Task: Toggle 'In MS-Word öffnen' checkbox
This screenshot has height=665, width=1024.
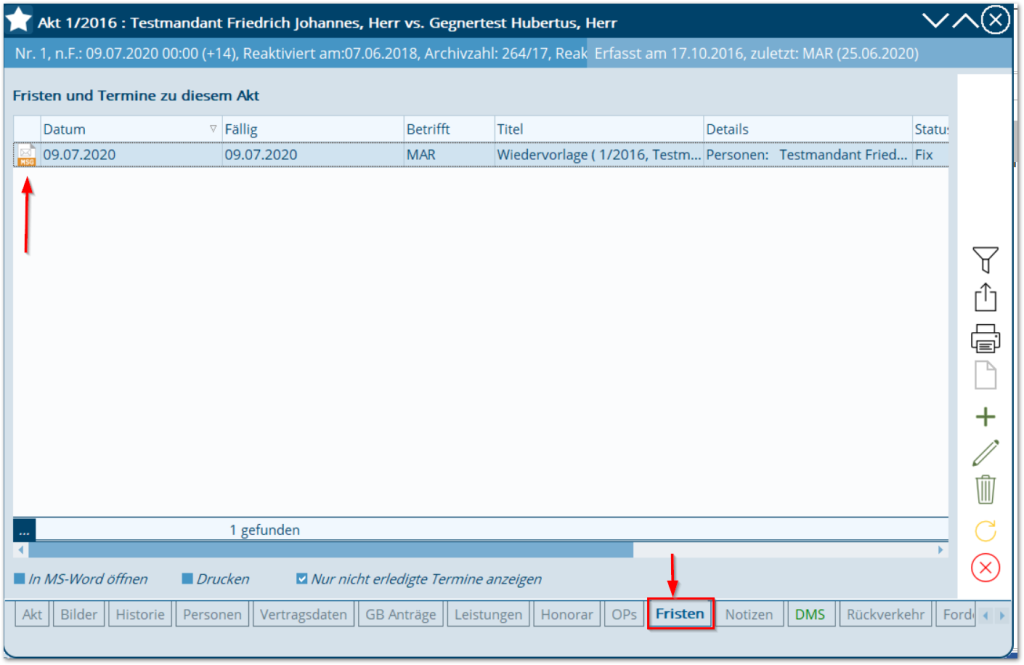Action: coord(20,579)
